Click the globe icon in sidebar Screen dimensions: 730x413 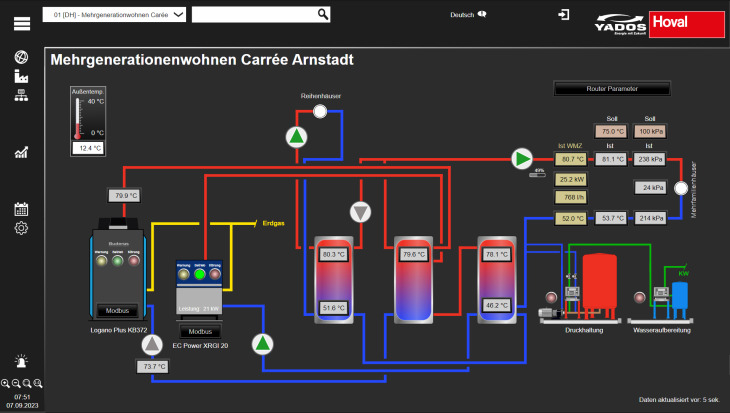click(21, 56)
